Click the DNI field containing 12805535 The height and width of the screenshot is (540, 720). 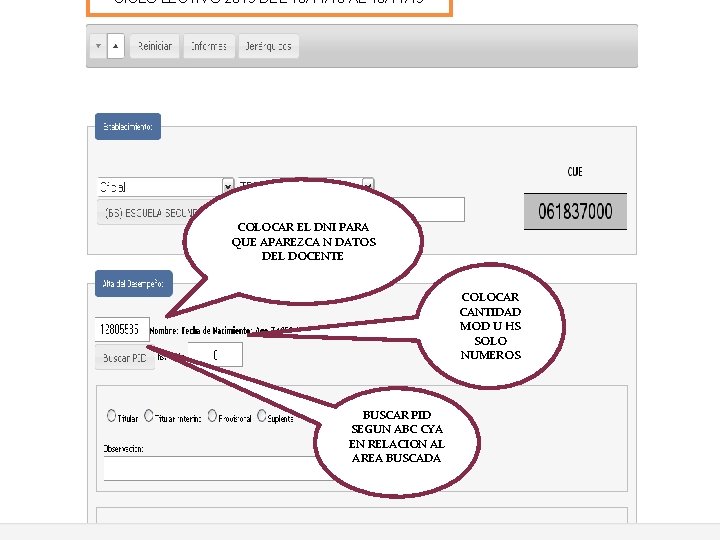(122, 329)
